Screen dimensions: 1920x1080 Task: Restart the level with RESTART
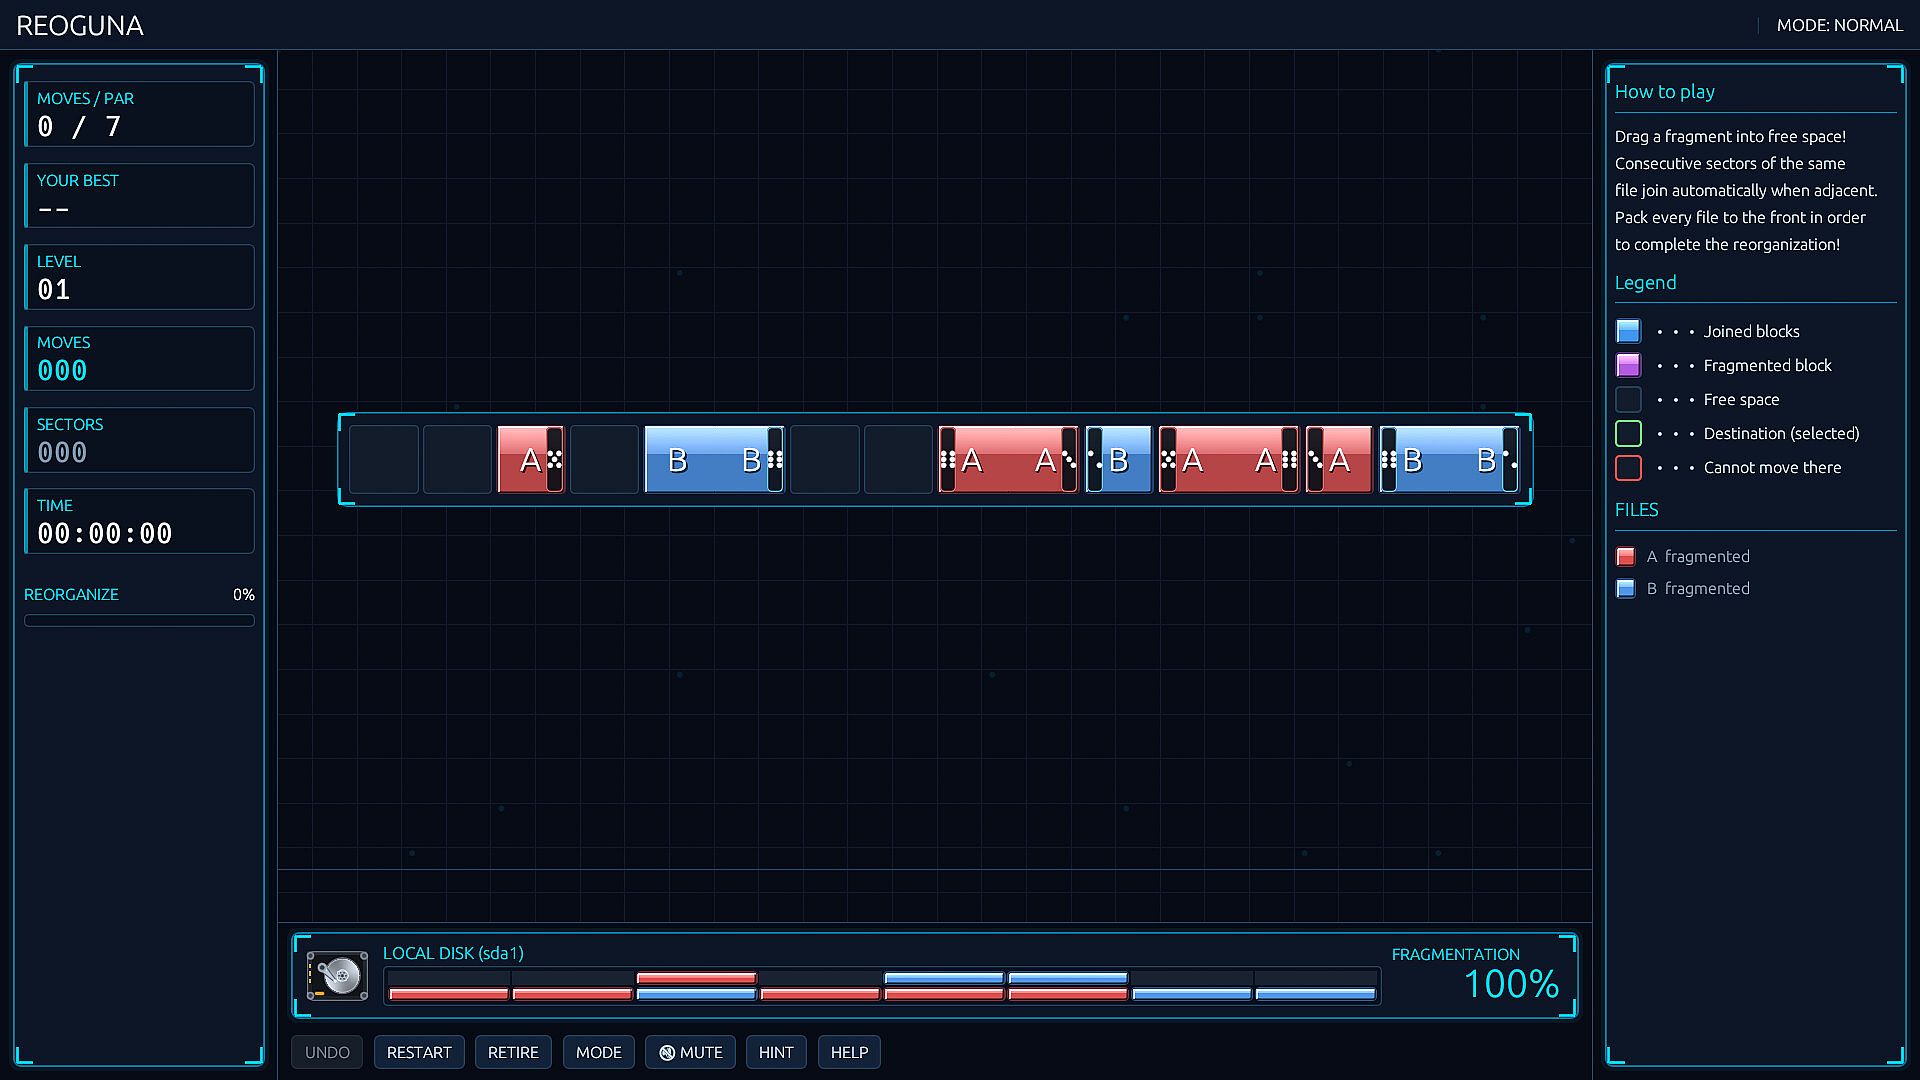419,1053
